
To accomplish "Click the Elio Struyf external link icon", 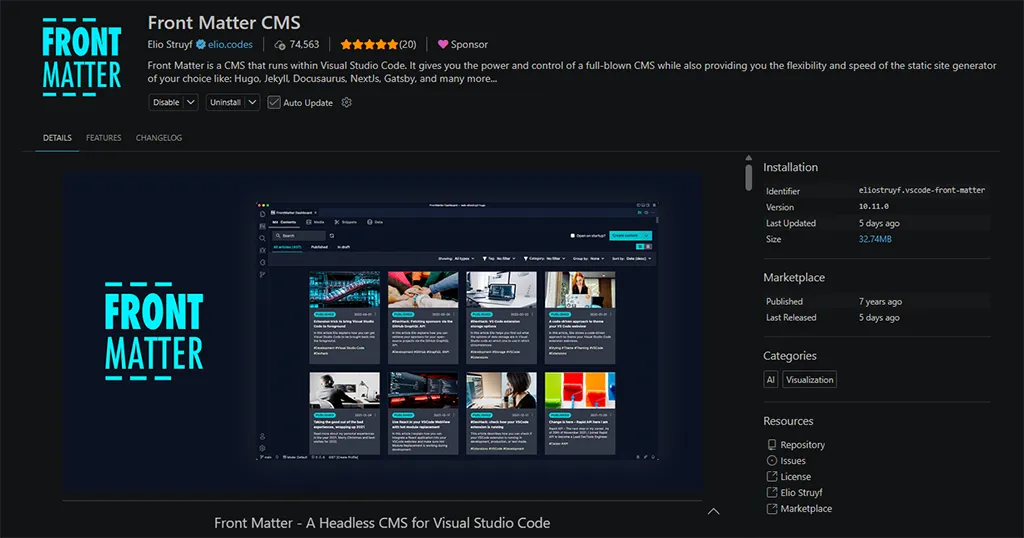I will [772, 492].
